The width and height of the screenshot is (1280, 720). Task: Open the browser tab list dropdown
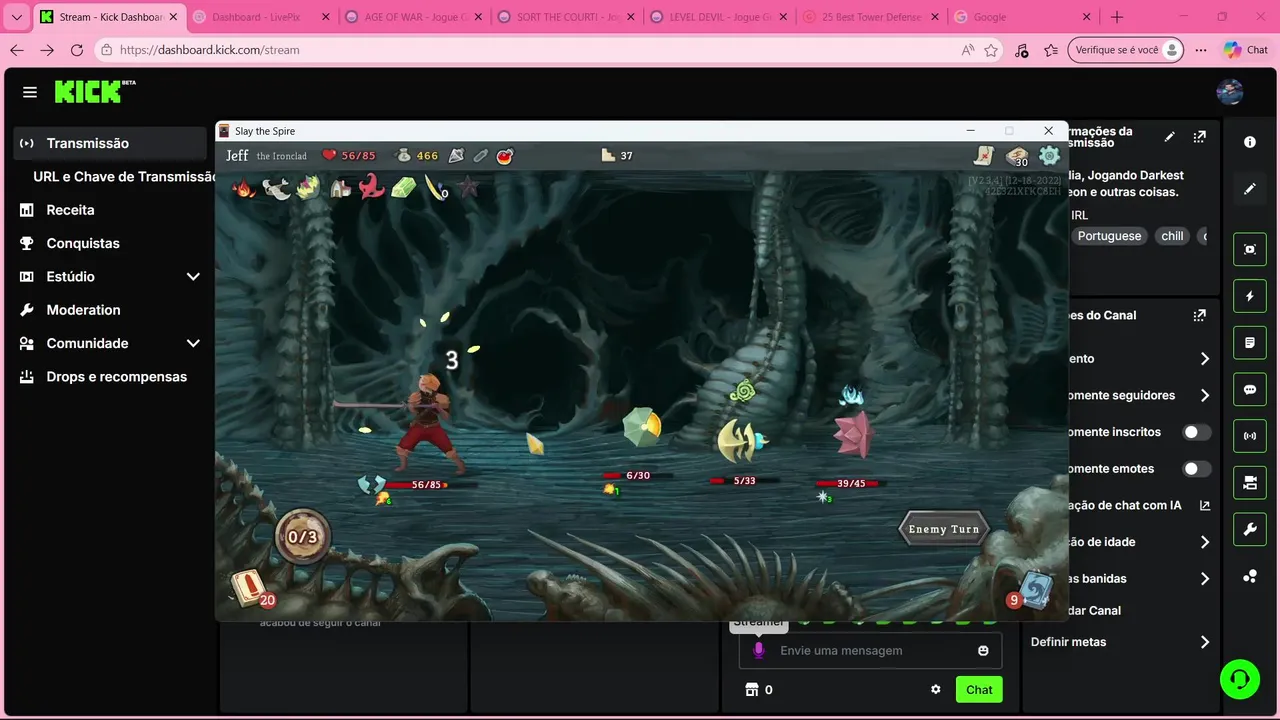pos(16,17)
